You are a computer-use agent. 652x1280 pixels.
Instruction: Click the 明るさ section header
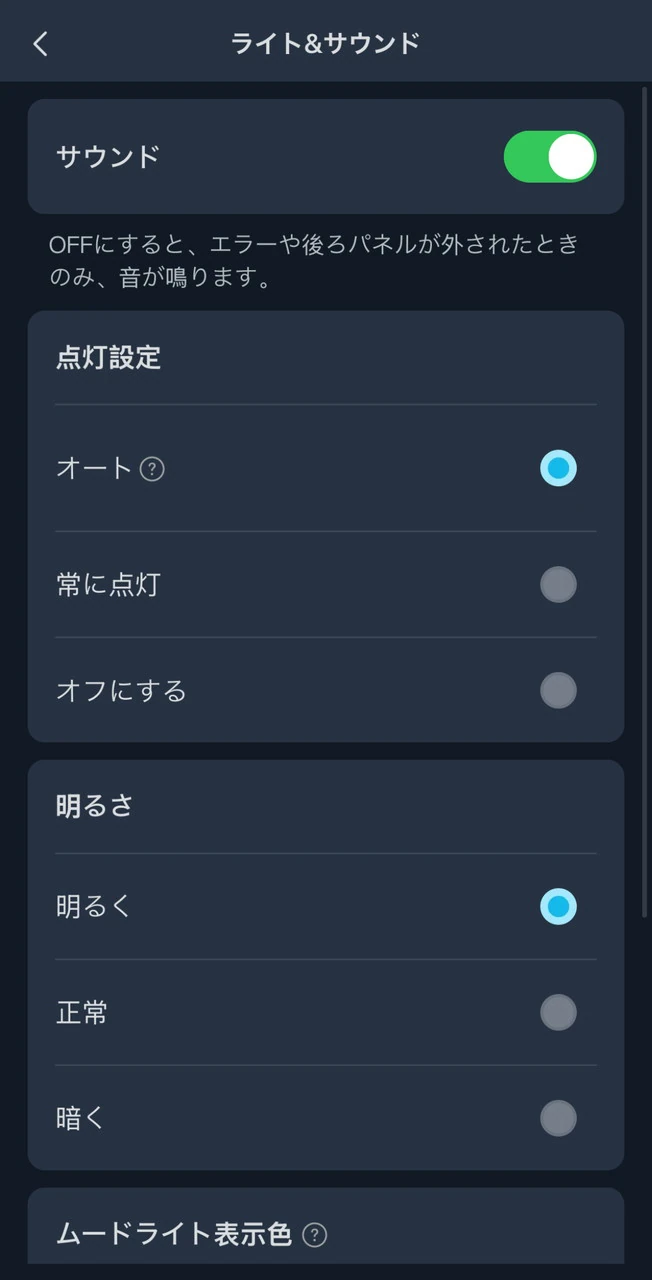click(x=95, y=807)
